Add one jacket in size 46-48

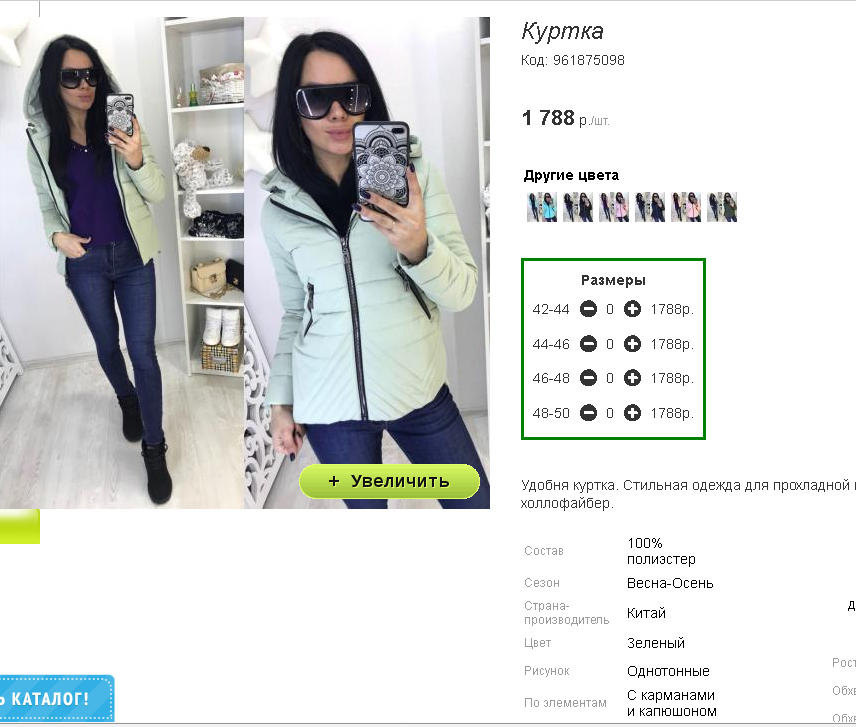(x=632, y=378)
